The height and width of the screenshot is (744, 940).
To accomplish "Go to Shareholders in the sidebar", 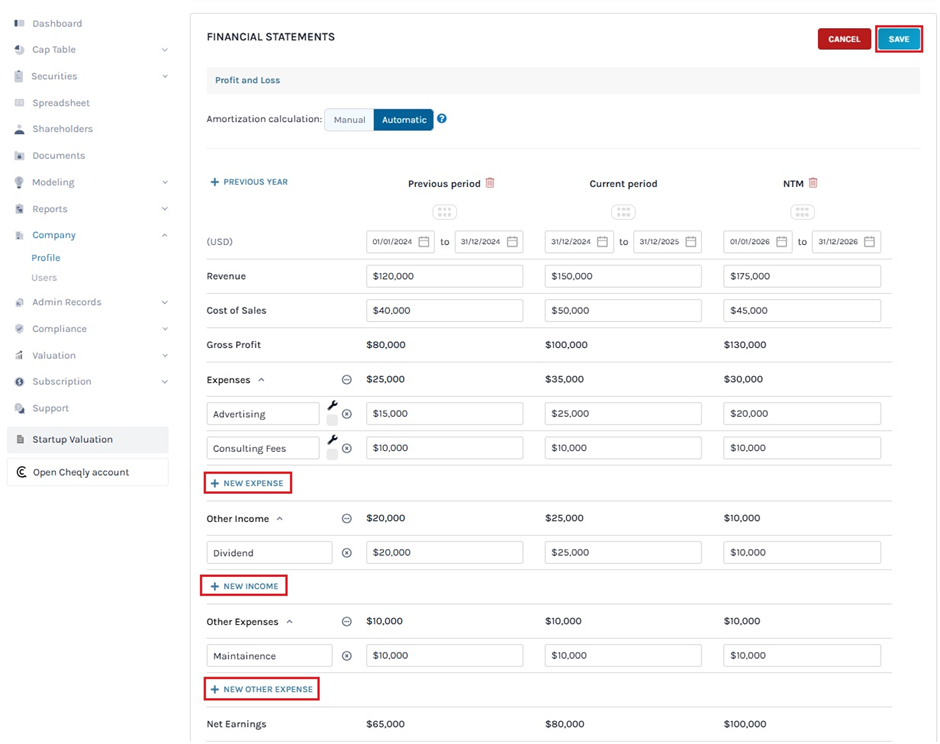I will [62, 129].
